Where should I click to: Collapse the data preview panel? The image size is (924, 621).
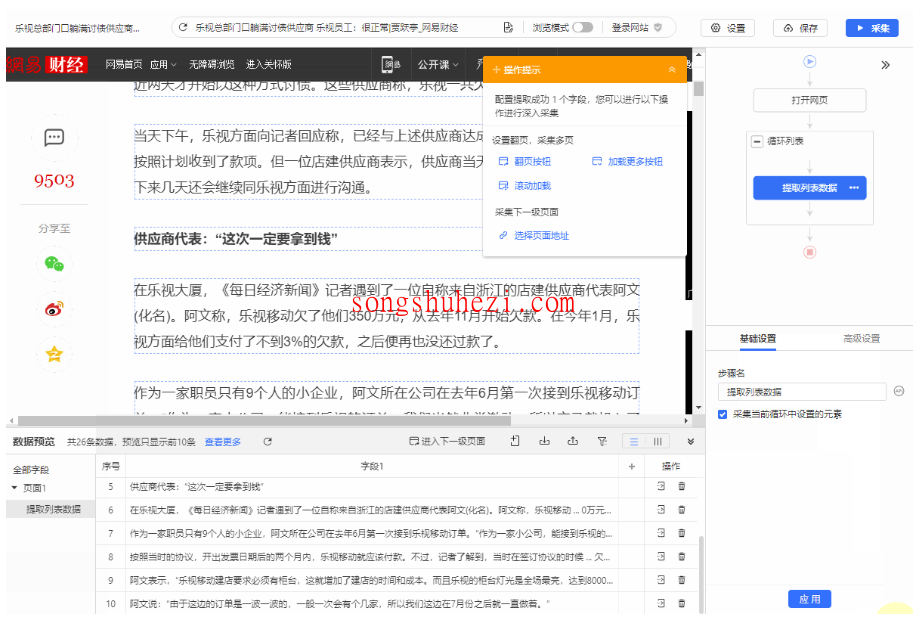pyautogui.click(x=691, y=441)
